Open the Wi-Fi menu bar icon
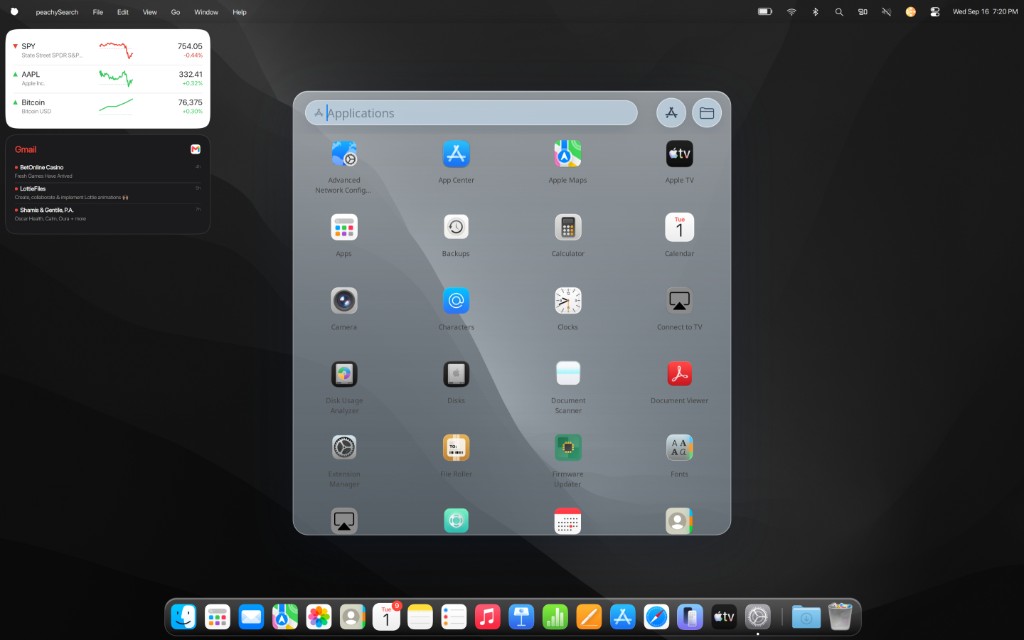Screen dimensions: 1024x640 pos(792,12)
